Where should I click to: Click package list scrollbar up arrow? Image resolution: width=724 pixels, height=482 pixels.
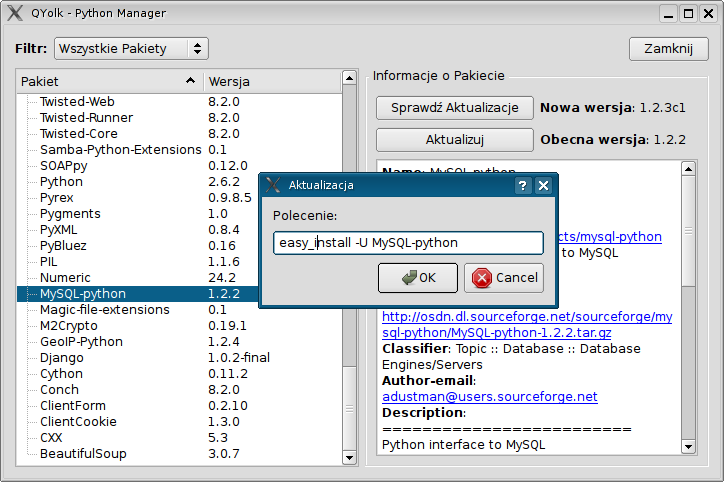pyautogui.click(x=349, y=77)
